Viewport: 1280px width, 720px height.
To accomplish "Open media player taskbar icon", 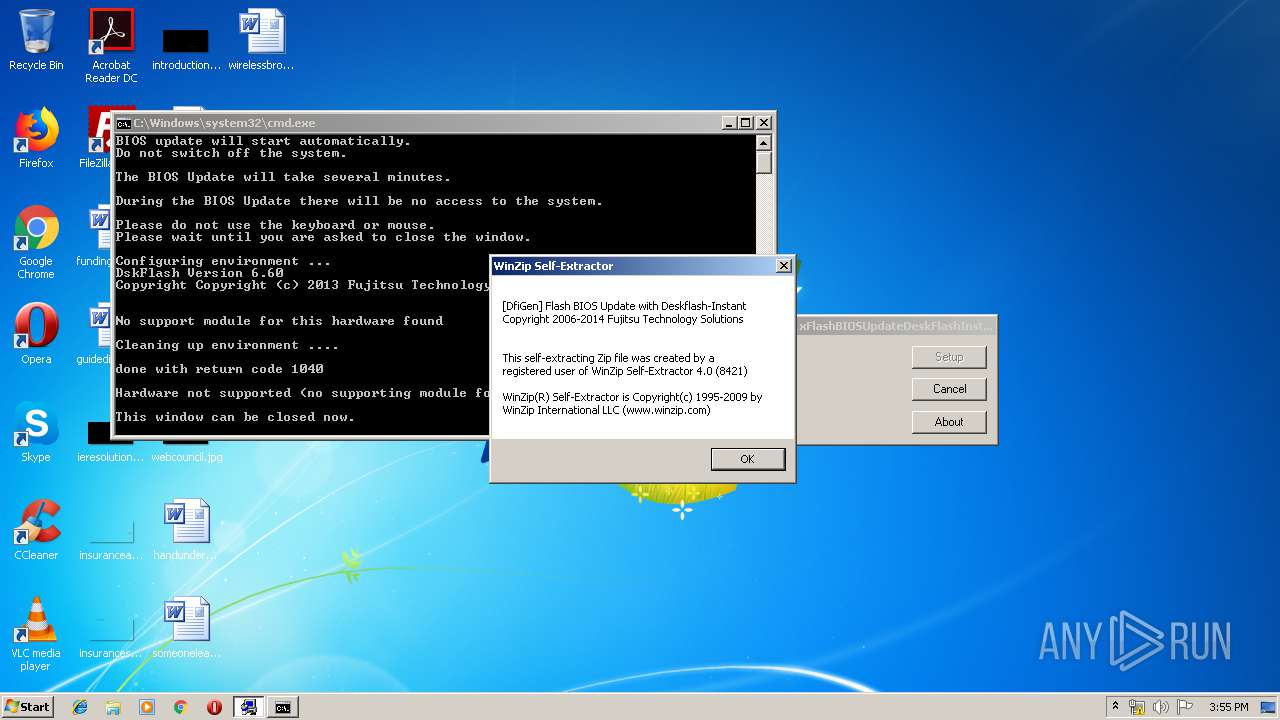I will click(147, 707).
